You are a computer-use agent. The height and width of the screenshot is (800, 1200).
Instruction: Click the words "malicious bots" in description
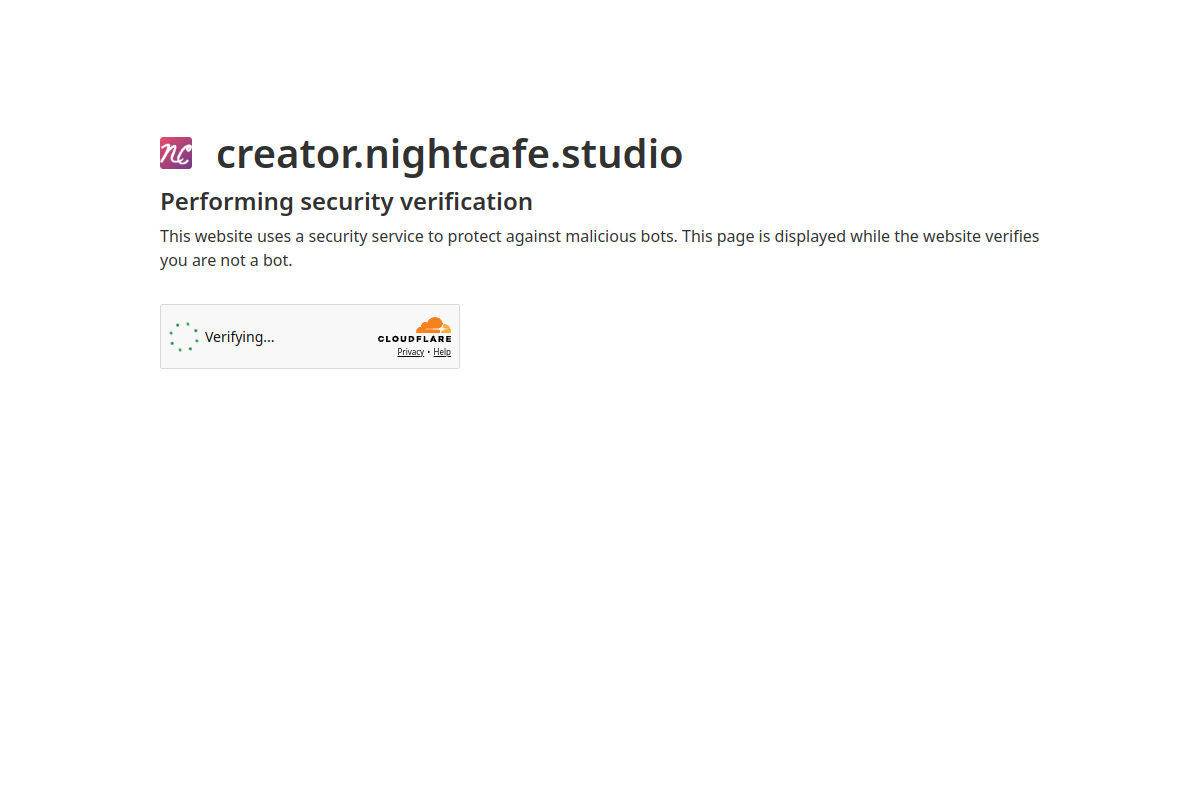[620, 236]
